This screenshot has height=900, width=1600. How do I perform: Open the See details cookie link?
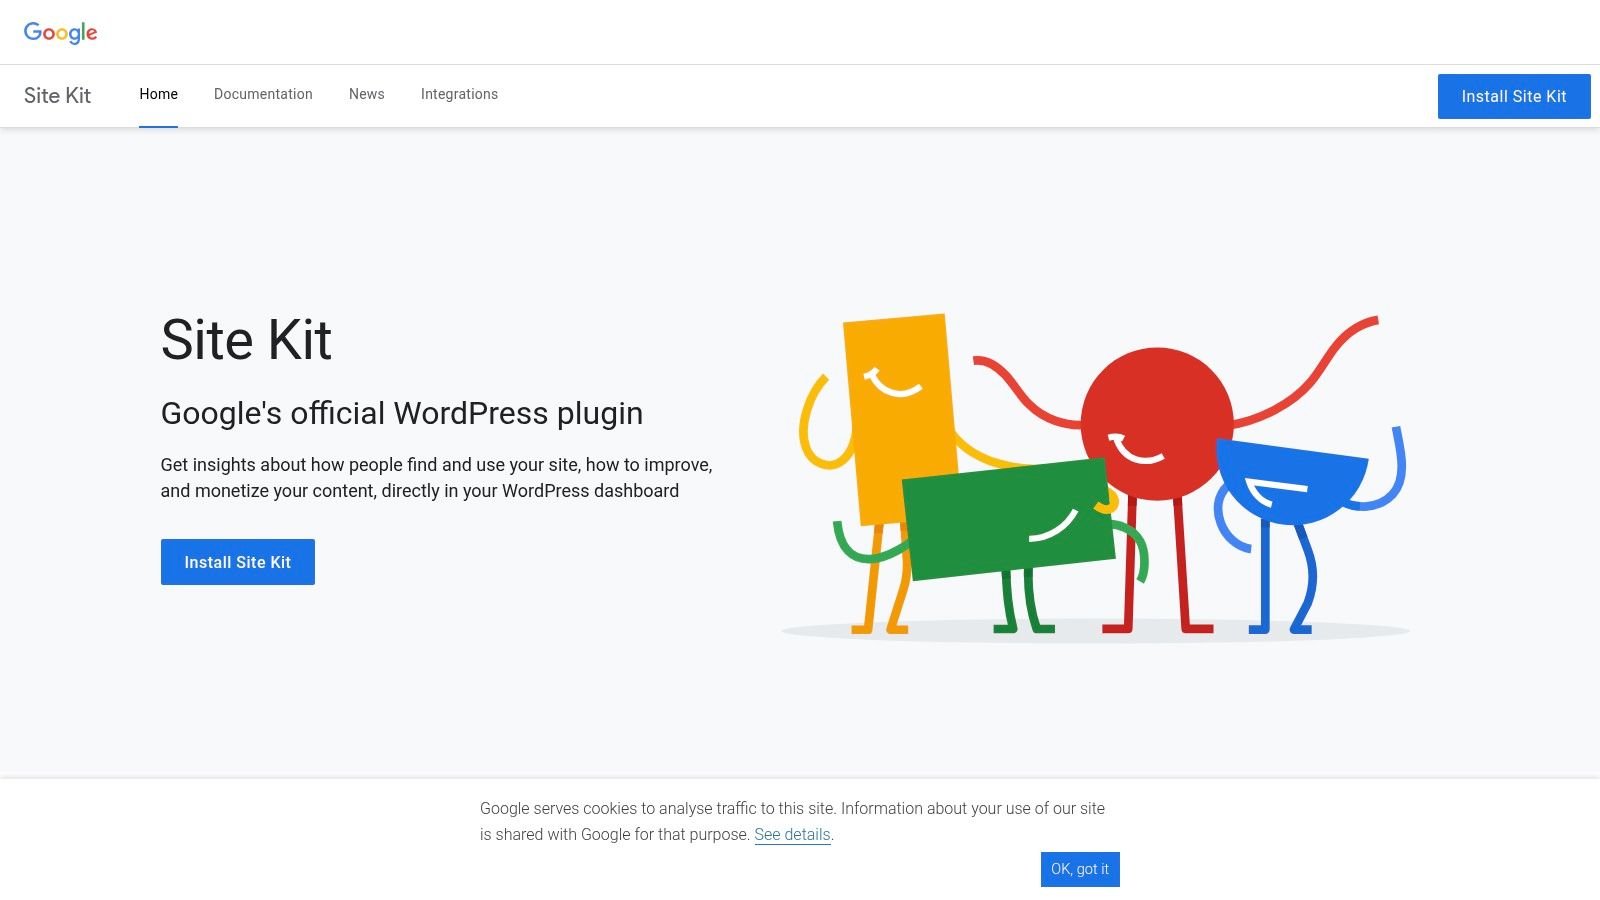click(x=792, y=835)
